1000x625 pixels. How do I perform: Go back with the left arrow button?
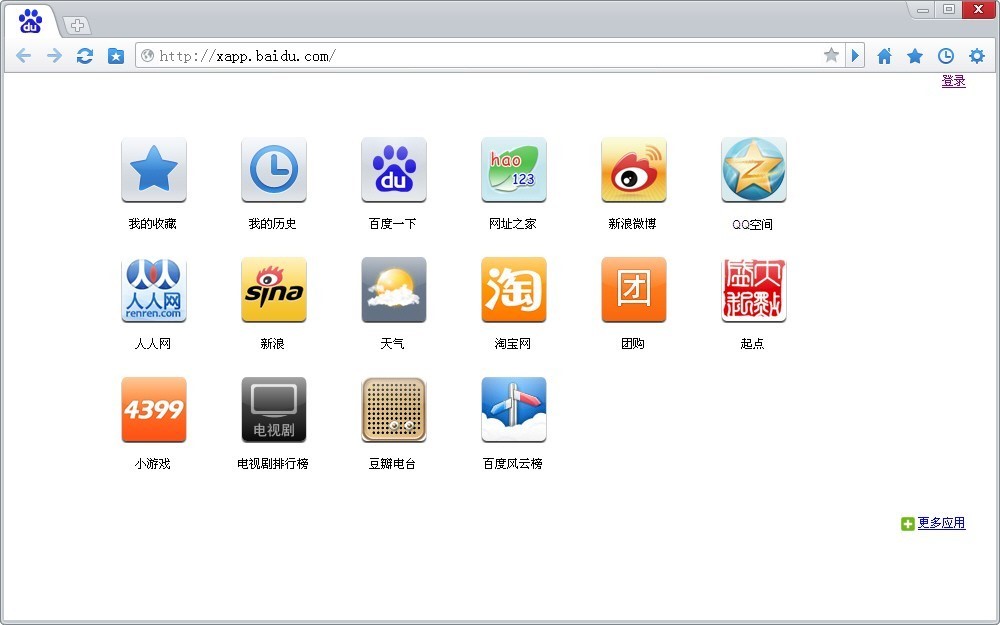24,56
